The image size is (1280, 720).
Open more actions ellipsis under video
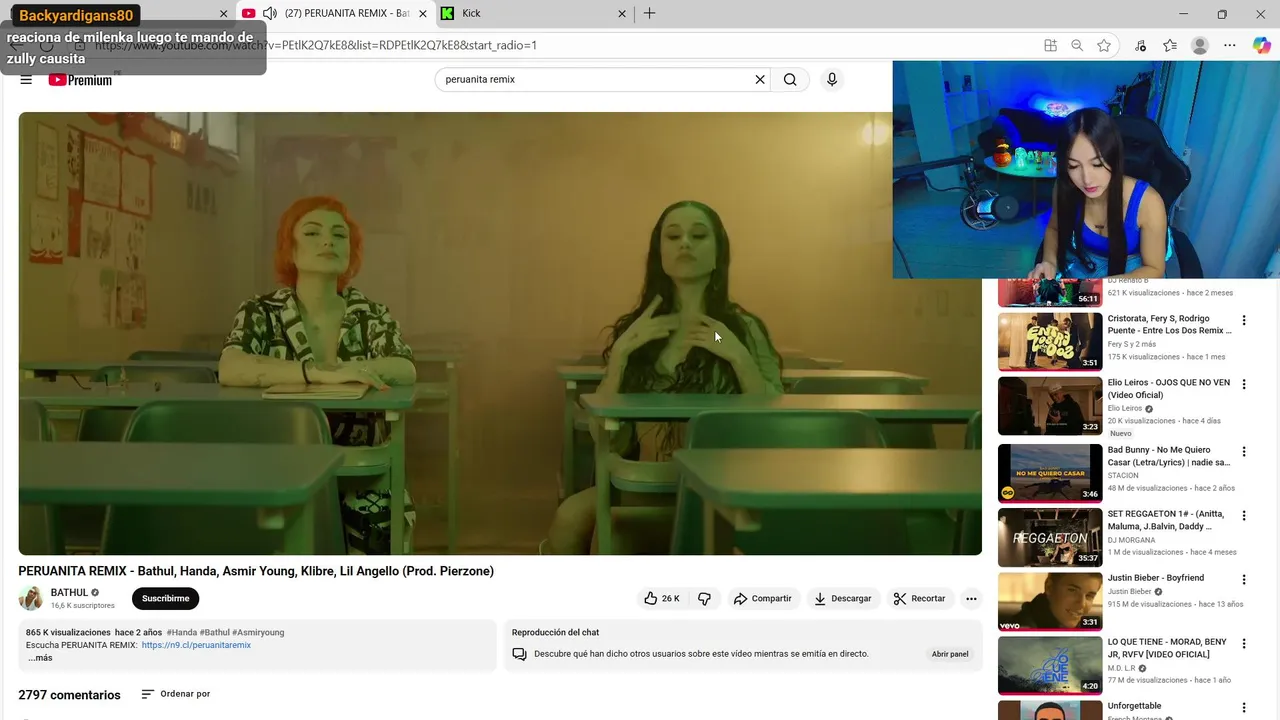point(971,599)
